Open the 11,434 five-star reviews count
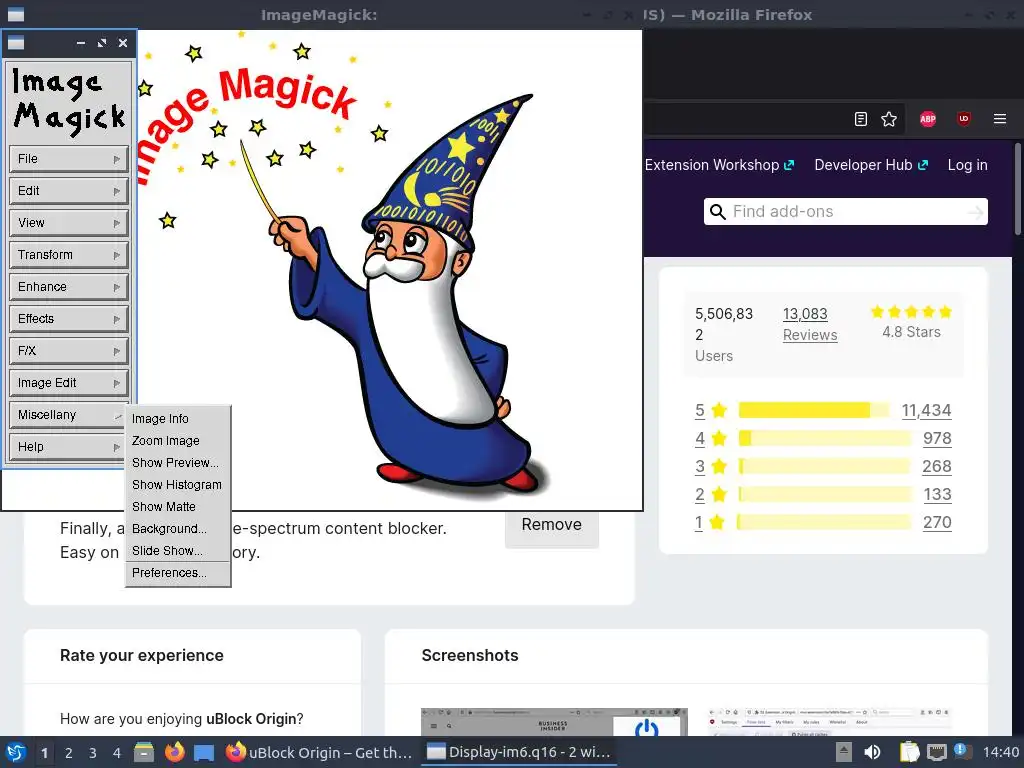Screen dimensions: 1024x768 pyautogui.click(x=926, y=410)
